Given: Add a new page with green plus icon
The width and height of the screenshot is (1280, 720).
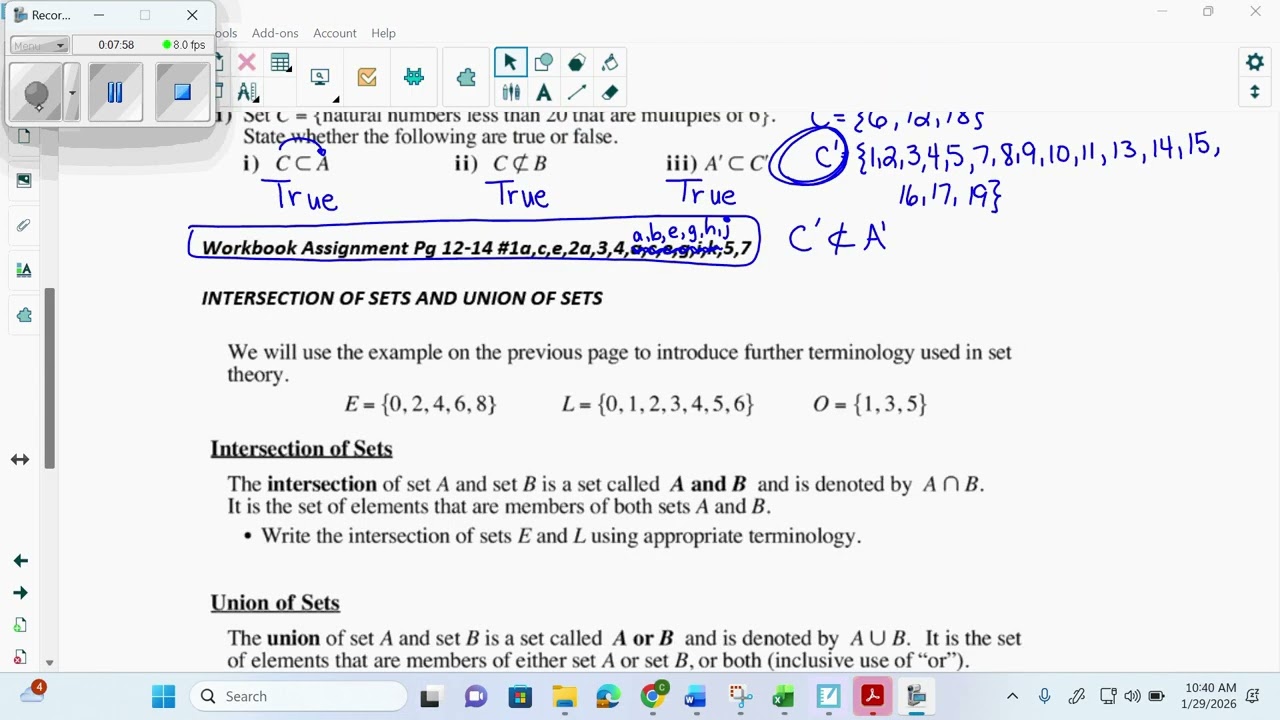Looking at the screenshot, I should pos(20,625).
